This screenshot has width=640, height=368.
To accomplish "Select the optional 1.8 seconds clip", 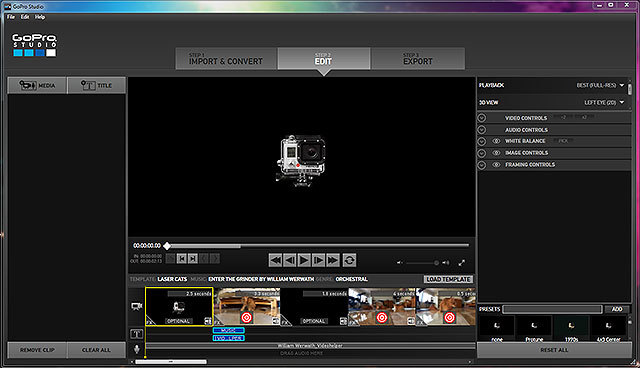I will 314,307.
